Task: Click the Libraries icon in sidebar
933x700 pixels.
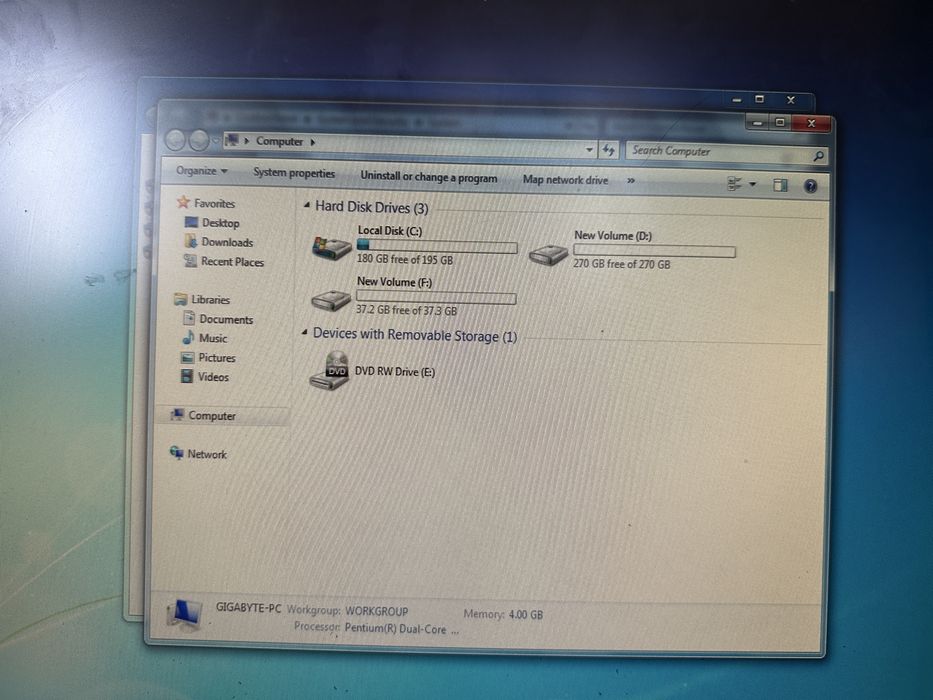Action: point(181,299)
